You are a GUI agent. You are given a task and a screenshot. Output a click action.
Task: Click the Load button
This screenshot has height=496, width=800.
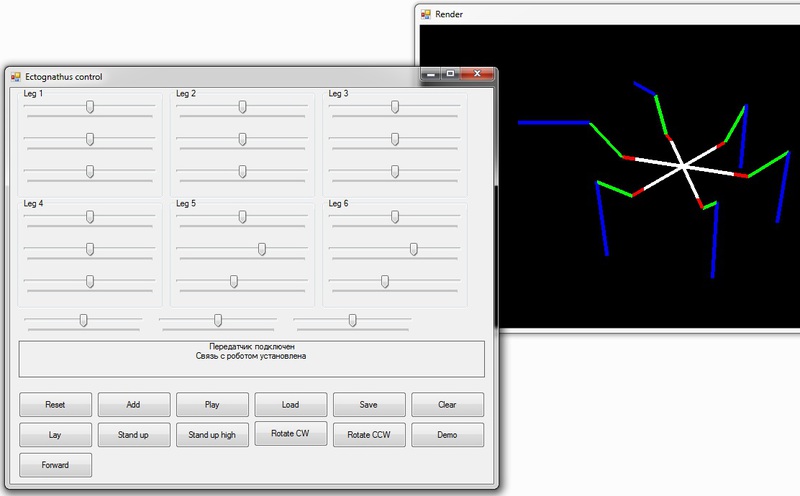pyautogui.click(x=291, y=405)
